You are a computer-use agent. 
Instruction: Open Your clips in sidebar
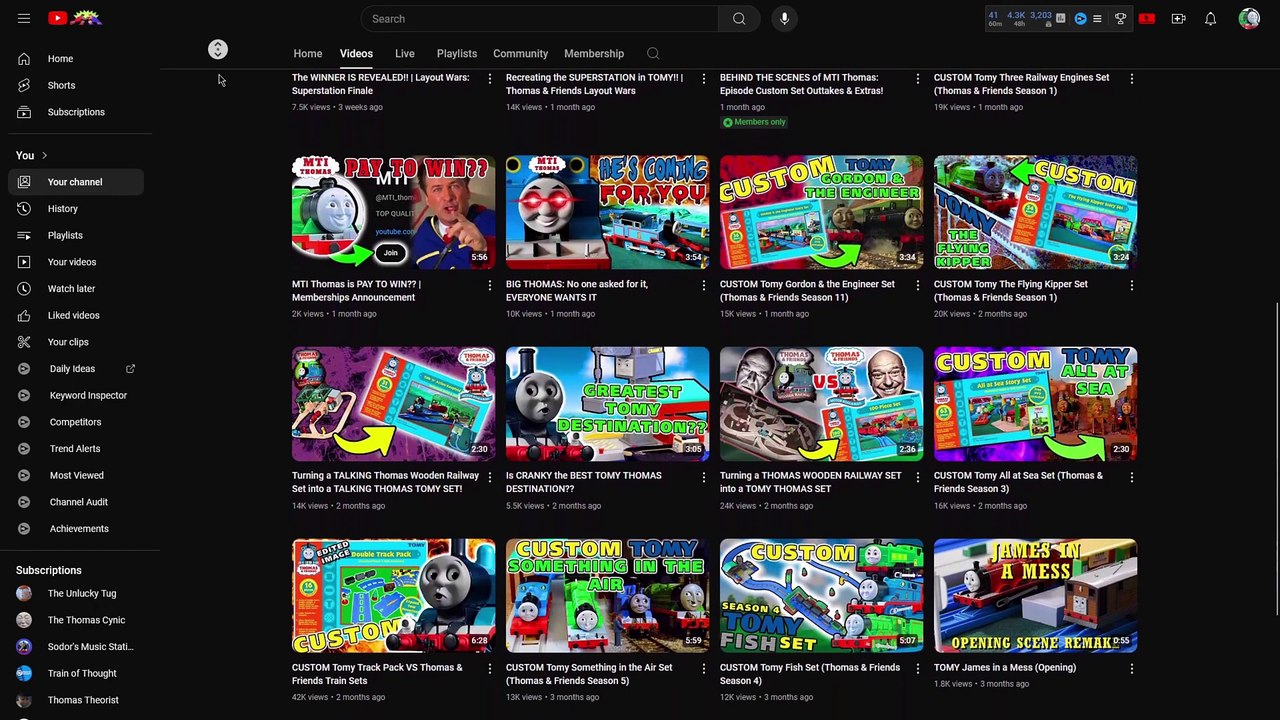76,342
